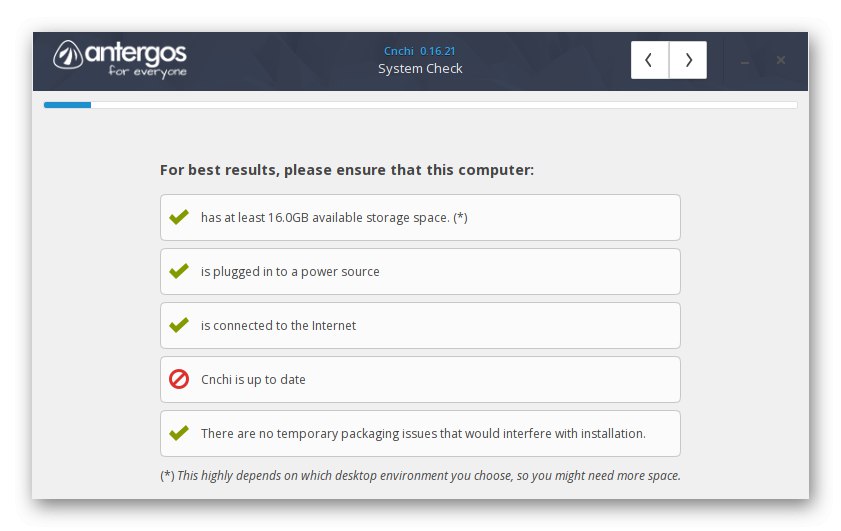Click the red prohibited icon beside Cnchi update
Viewport: 841px width, 531px height.
click(179, 379)
